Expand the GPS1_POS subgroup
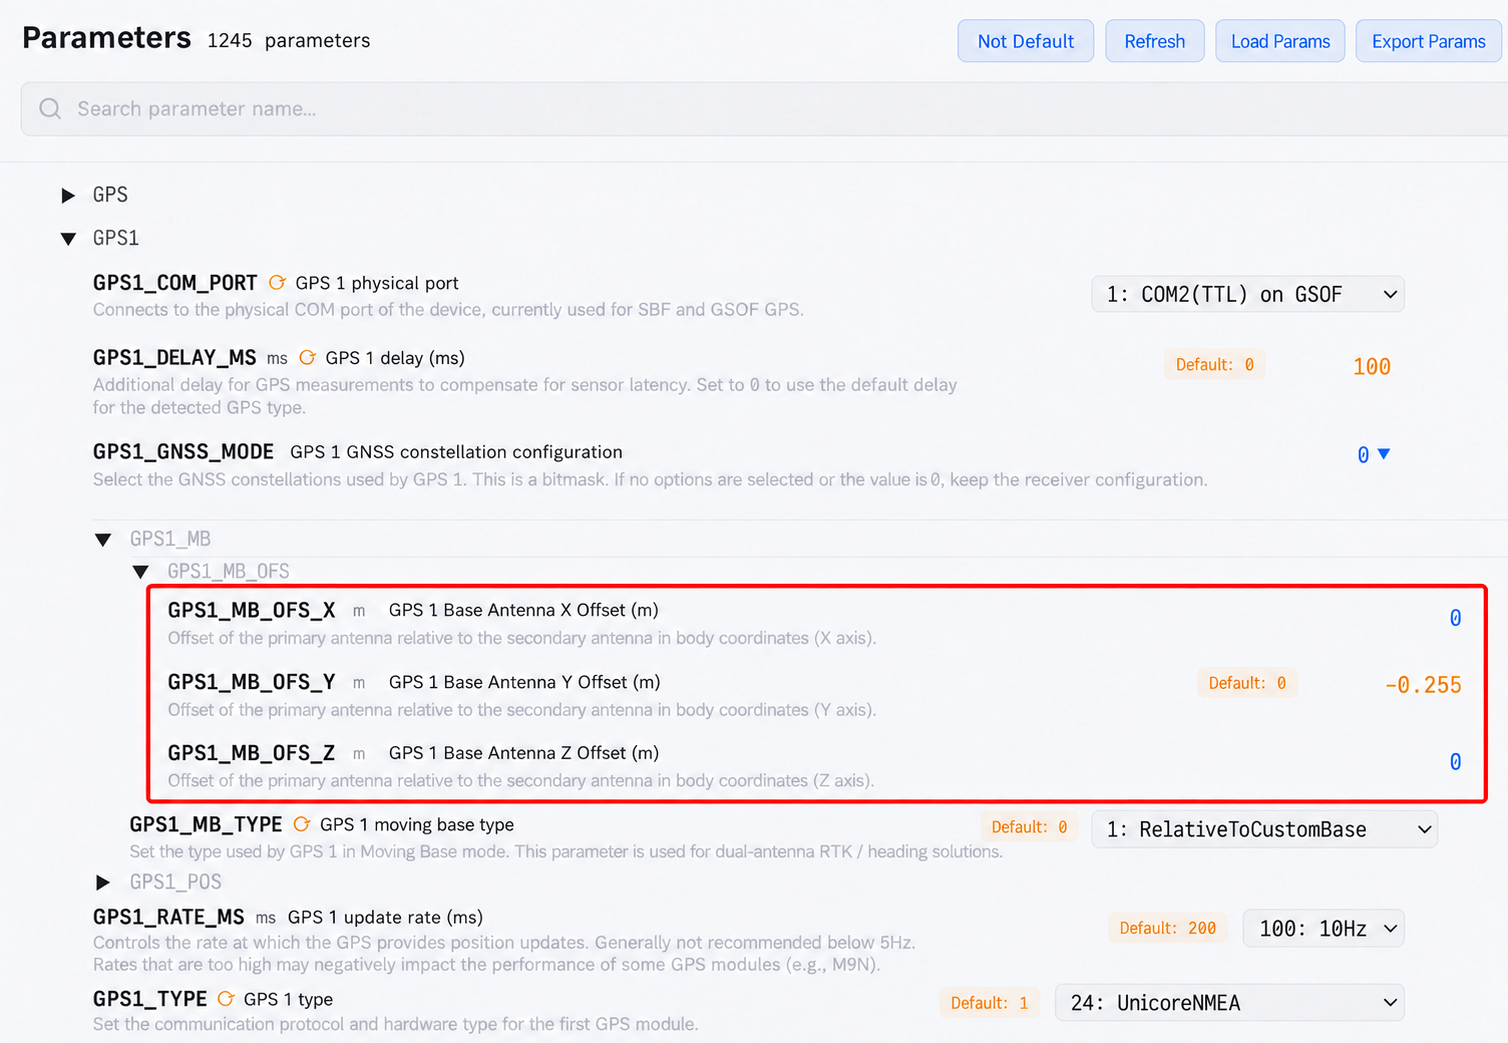The width and height of the screenshot is (1508, 1043). [103, 882]
